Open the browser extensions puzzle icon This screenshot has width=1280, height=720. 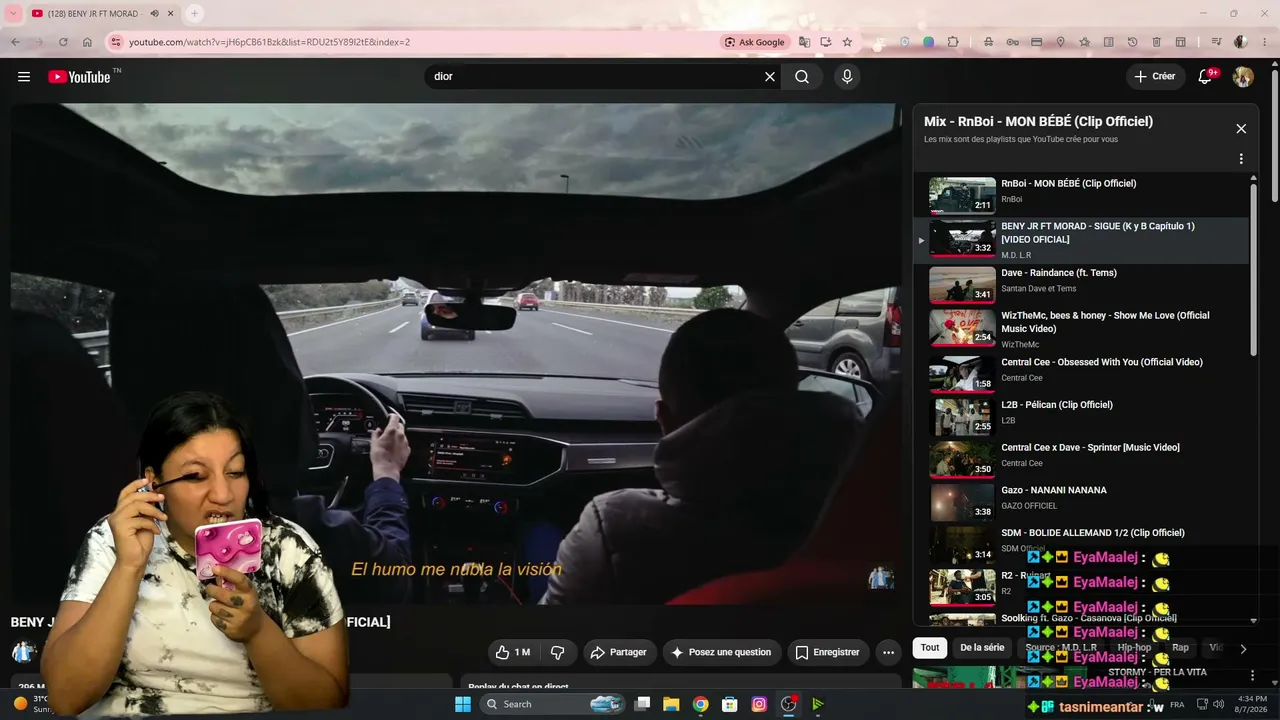pyautogui.click(x=953, y=42)
